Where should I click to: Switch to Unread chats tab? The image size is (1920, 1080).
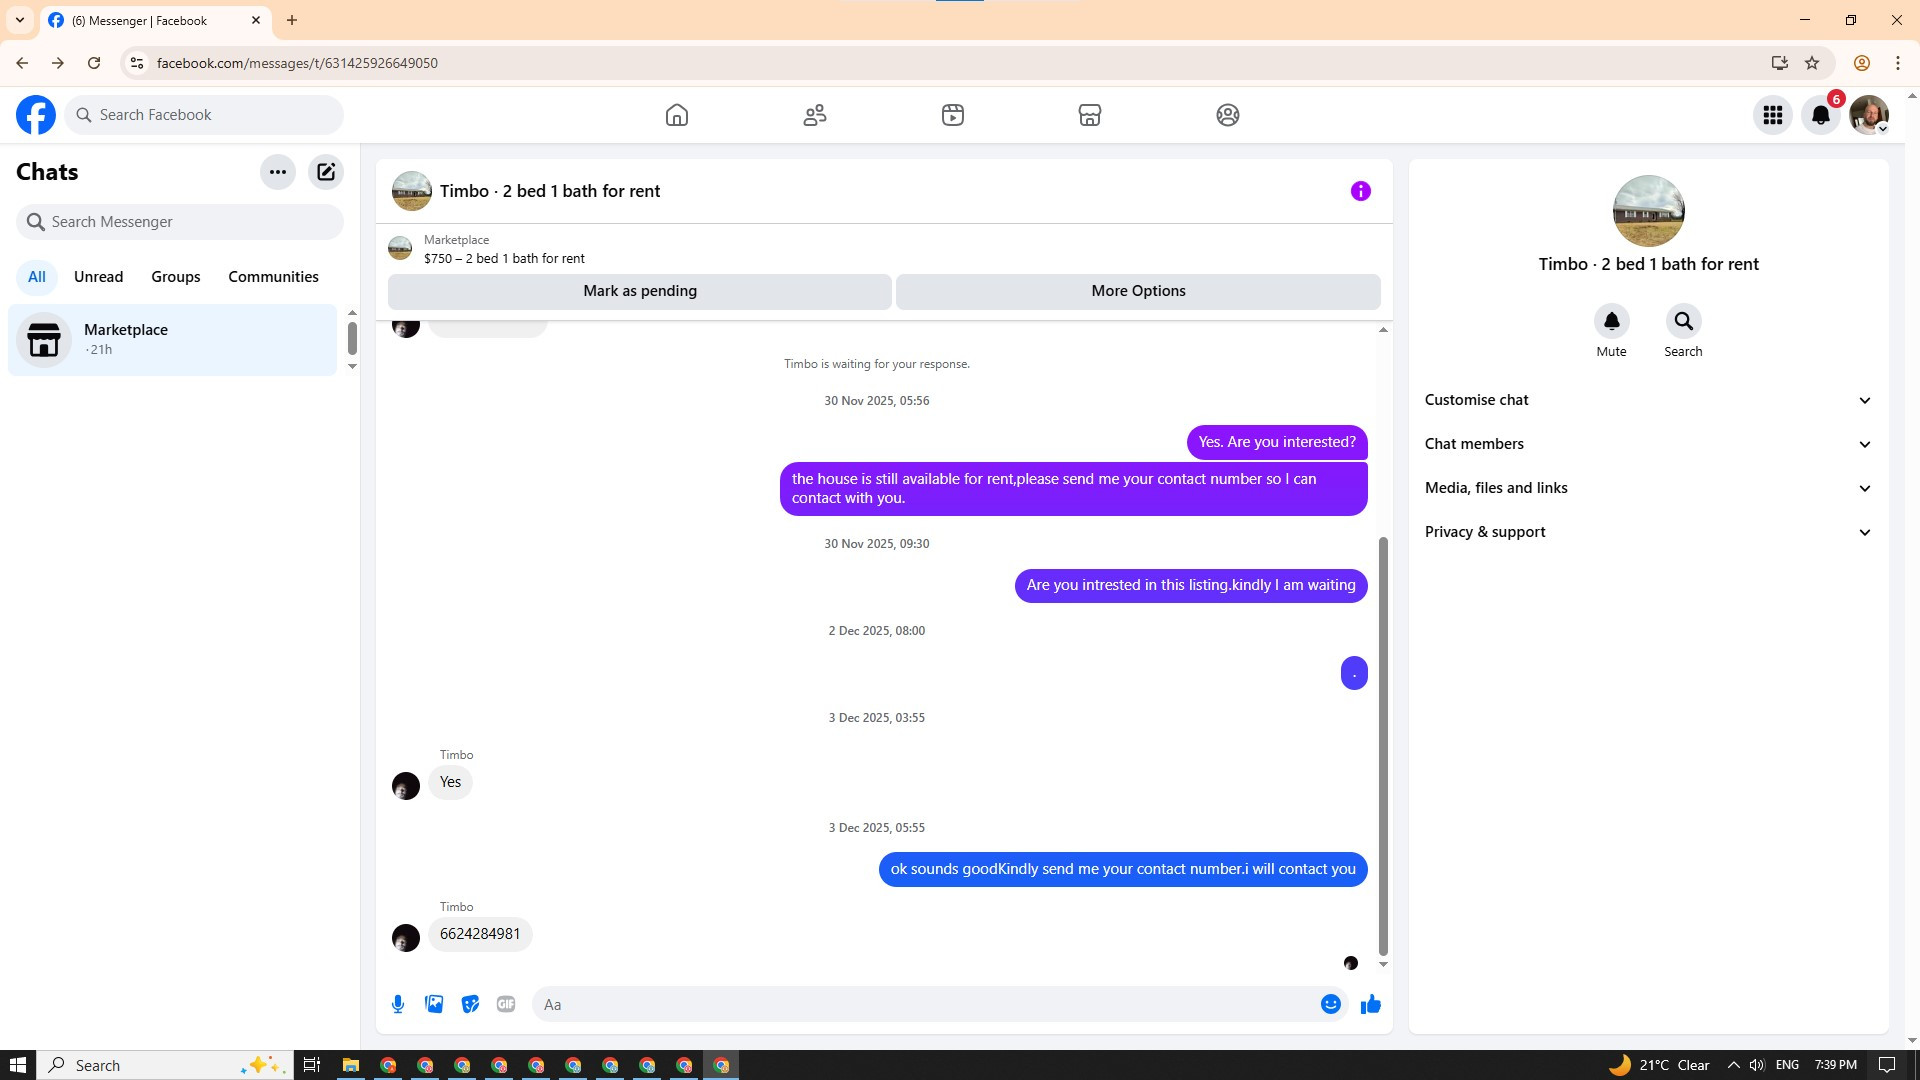(98, 277)
